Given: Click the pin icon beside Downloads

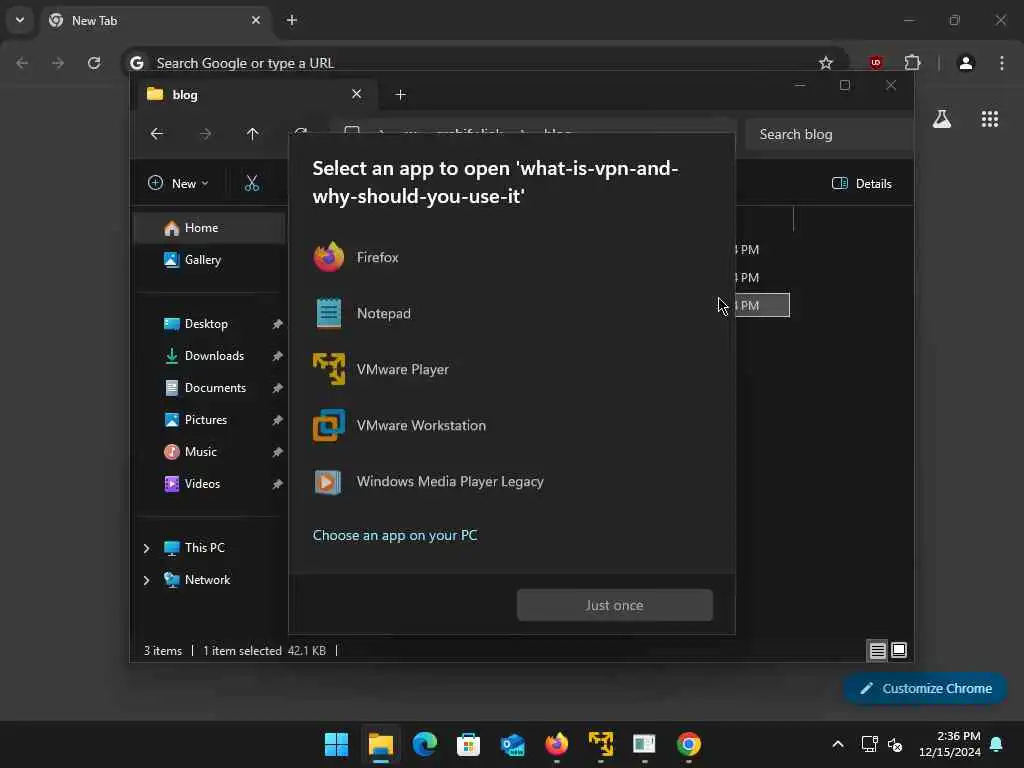Looking at the screenshot, I should tap(278, 356).
